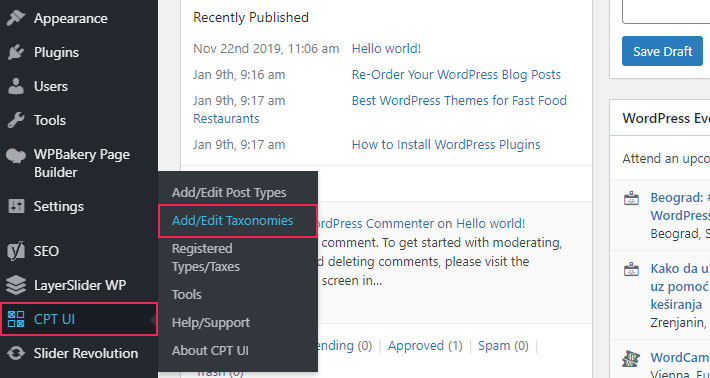The image size is (710, 378).
Task: Open How to Install WordPress Plugins link
Action: (446, 145)
